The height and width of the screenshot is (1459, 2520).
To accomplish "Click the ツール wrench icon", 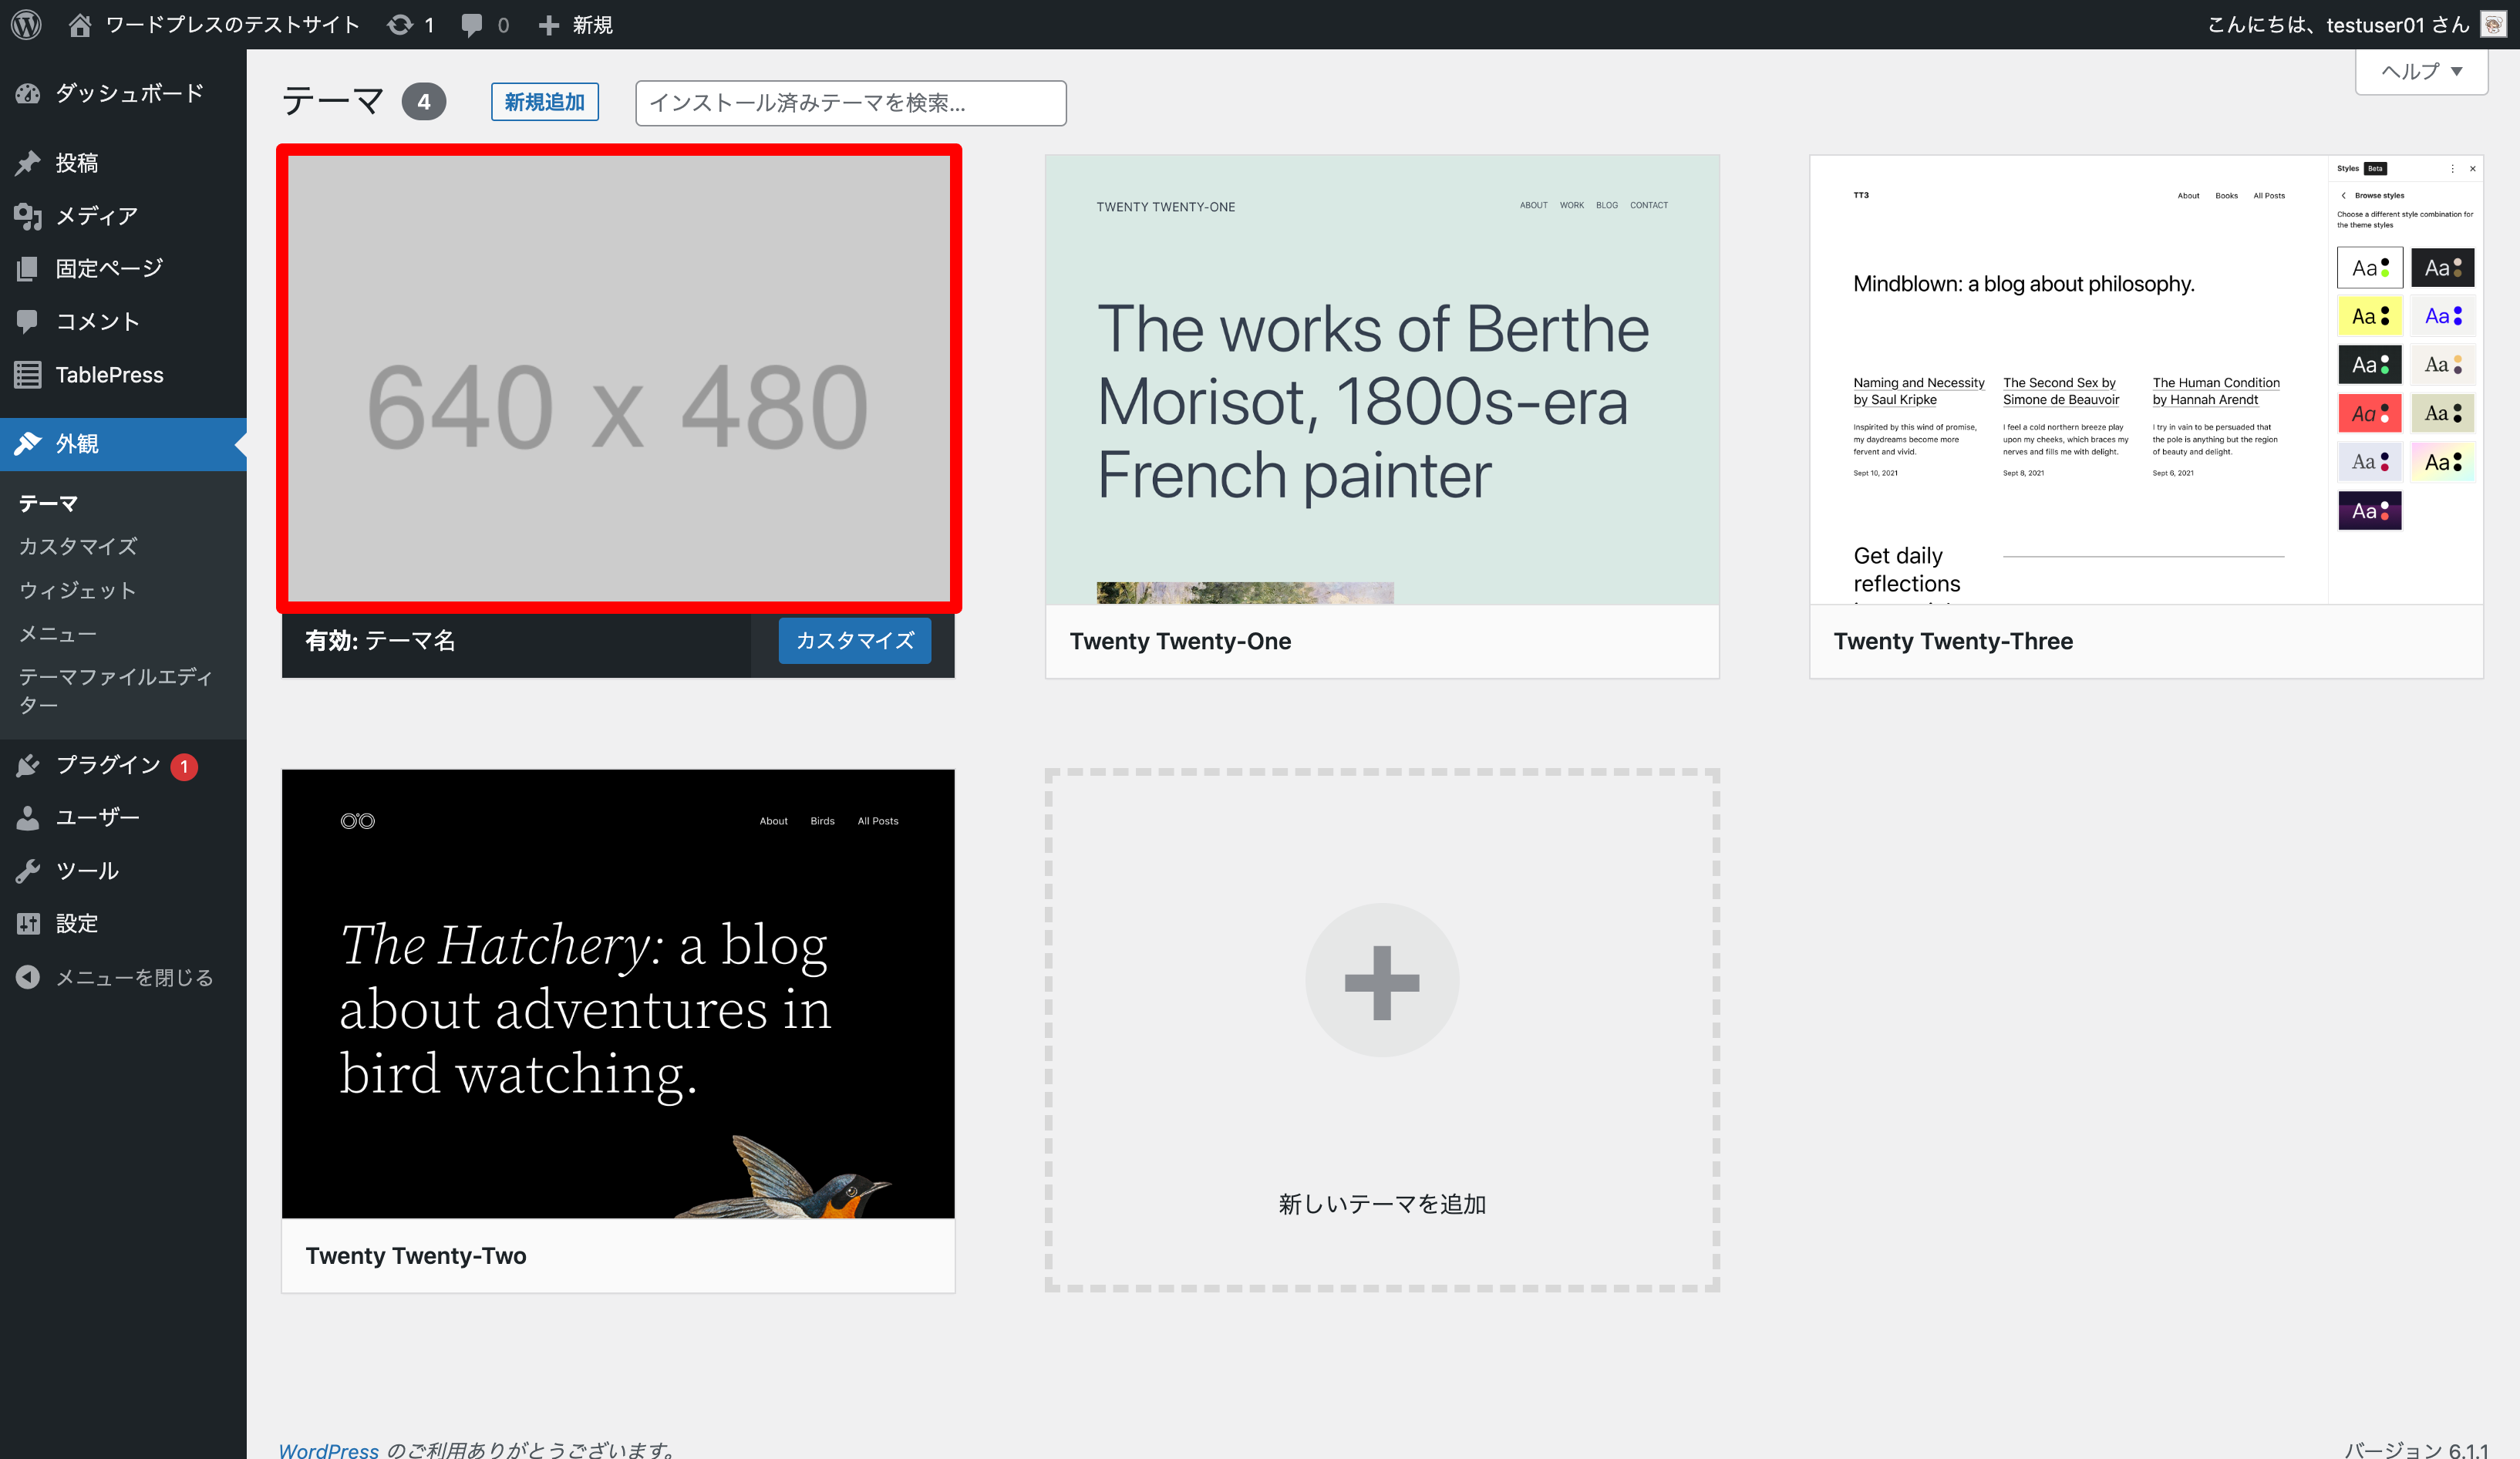I will [x=28, y=871].
